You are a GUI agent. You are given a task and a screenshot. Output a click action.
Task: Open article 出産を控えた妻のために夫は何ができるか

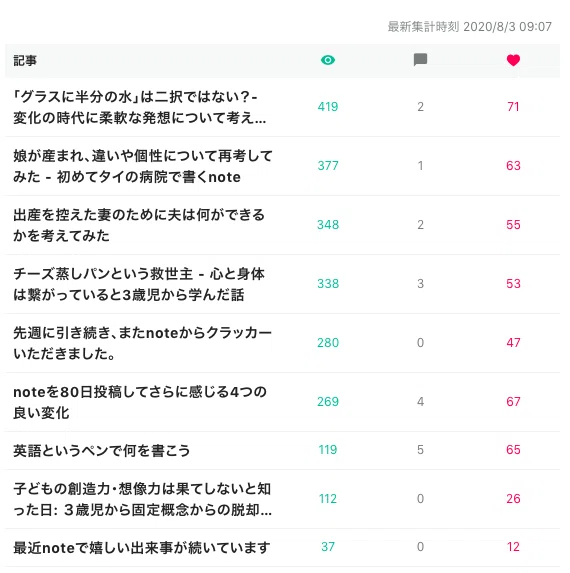pyautogui.click(x=139, y=225)
